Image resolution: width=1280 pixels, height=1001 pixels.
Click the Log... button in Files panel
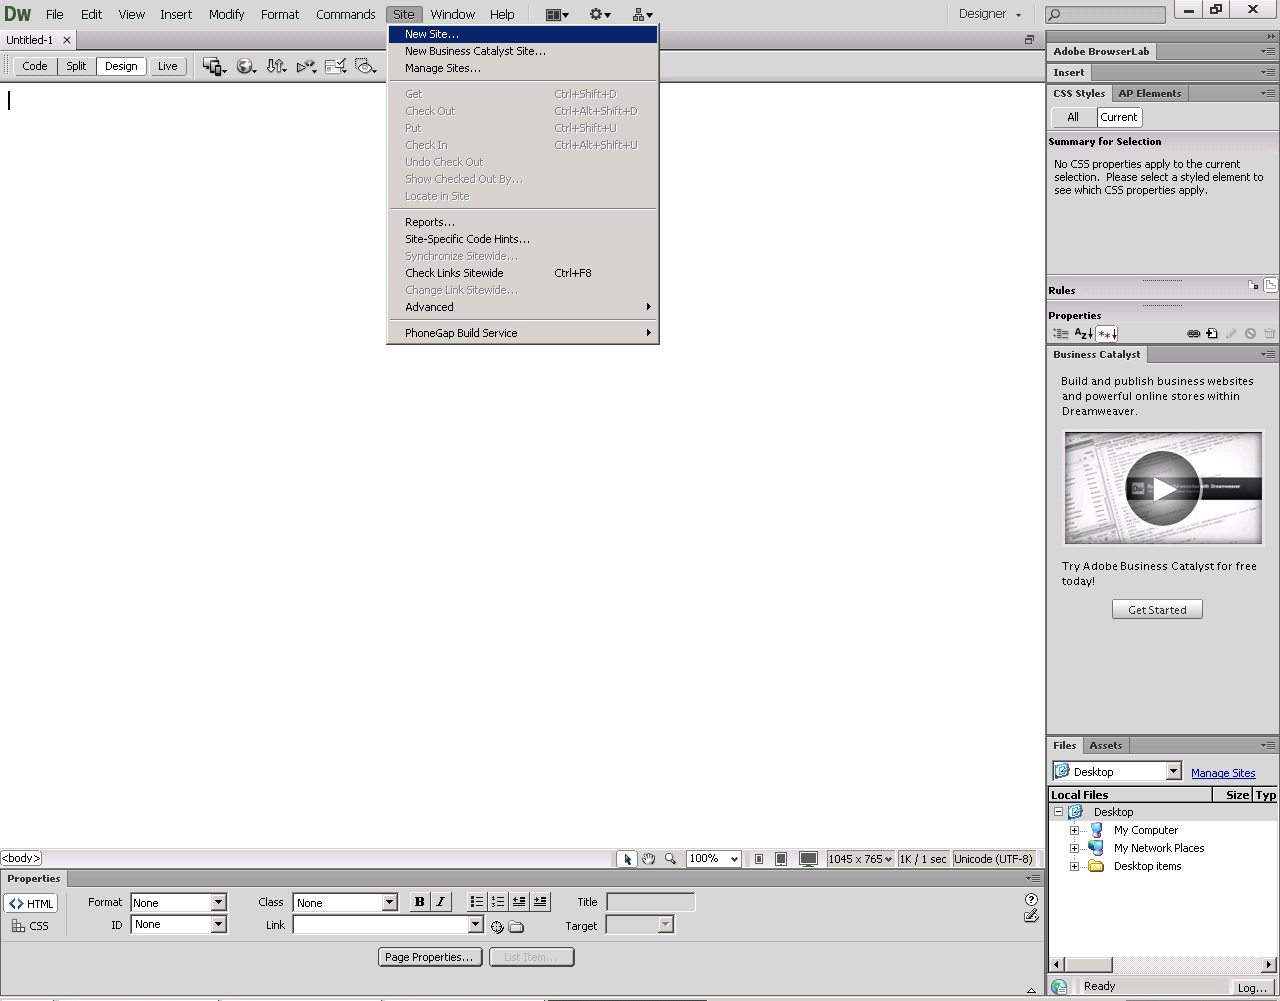1252,987
